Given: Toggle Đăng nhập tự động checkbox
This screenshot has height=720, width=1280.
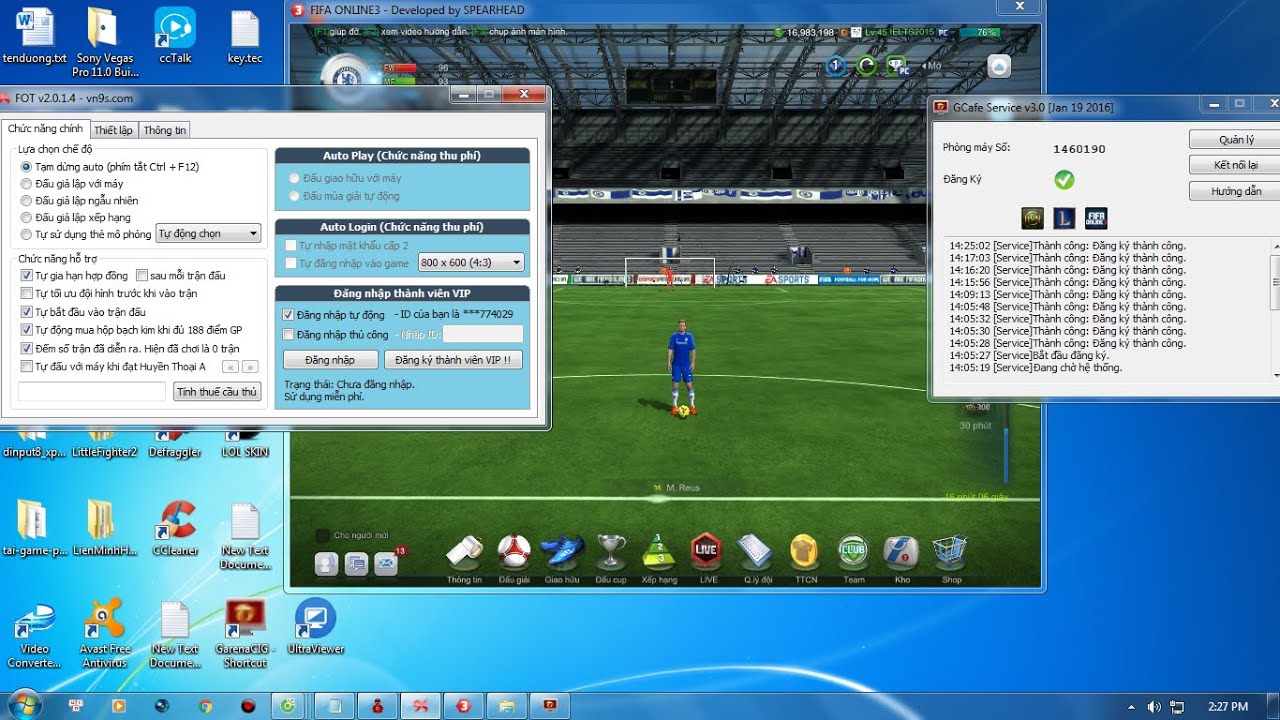Looking at the screenshot, I should click(289, 314).
